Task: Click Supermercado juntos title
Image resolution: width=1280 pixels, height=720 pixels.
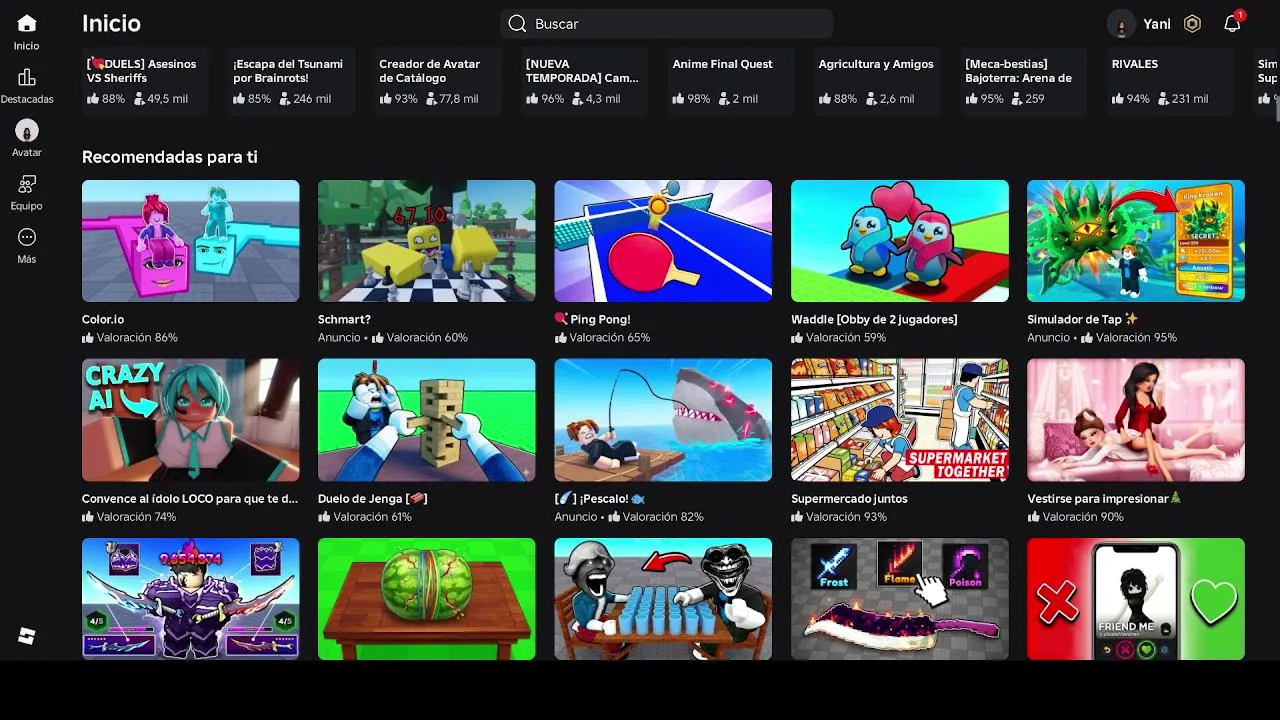Action: tap(849, 498)
